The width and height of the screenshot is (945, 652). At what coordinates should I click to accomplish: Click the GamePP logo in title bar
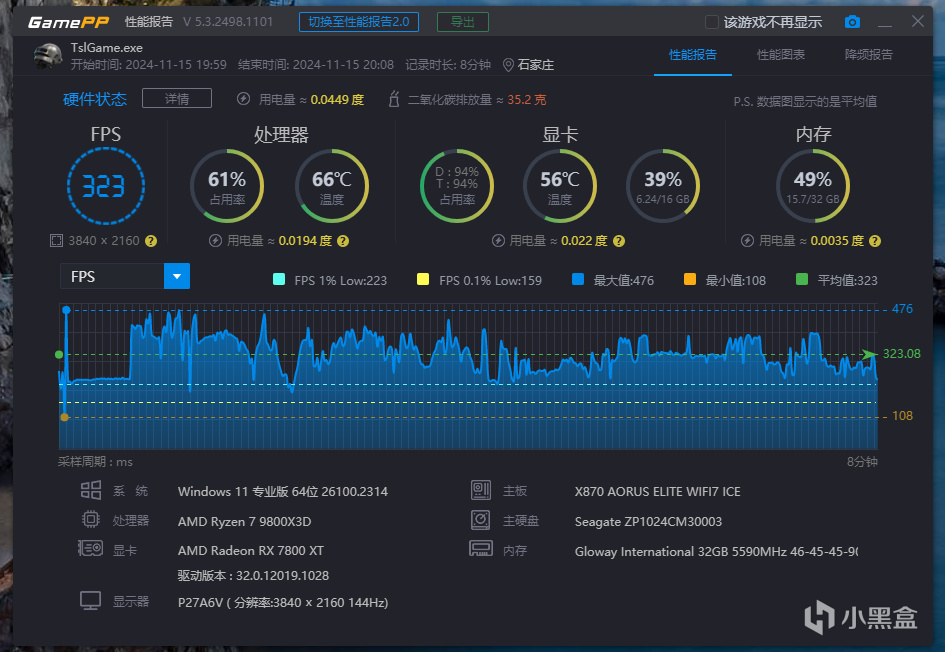tap(68, 22)
